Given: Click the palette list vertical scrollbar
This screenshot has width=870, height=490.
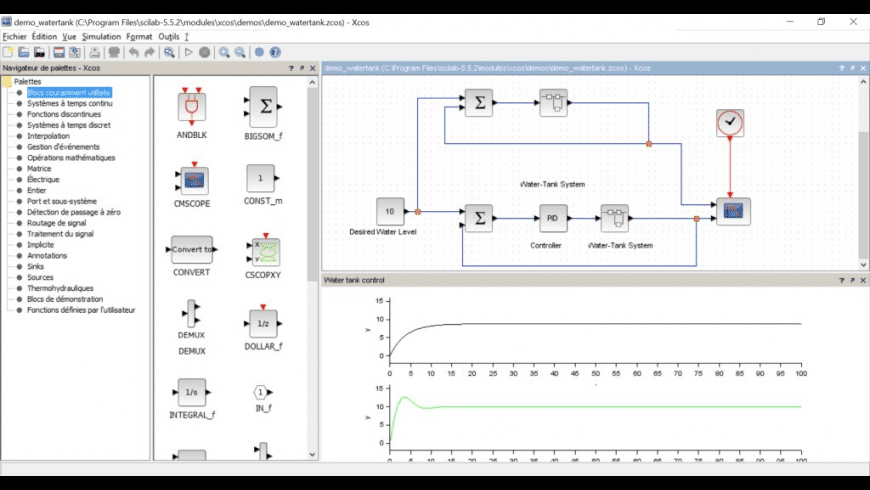Looking at the screenshot, I should 312,200.
